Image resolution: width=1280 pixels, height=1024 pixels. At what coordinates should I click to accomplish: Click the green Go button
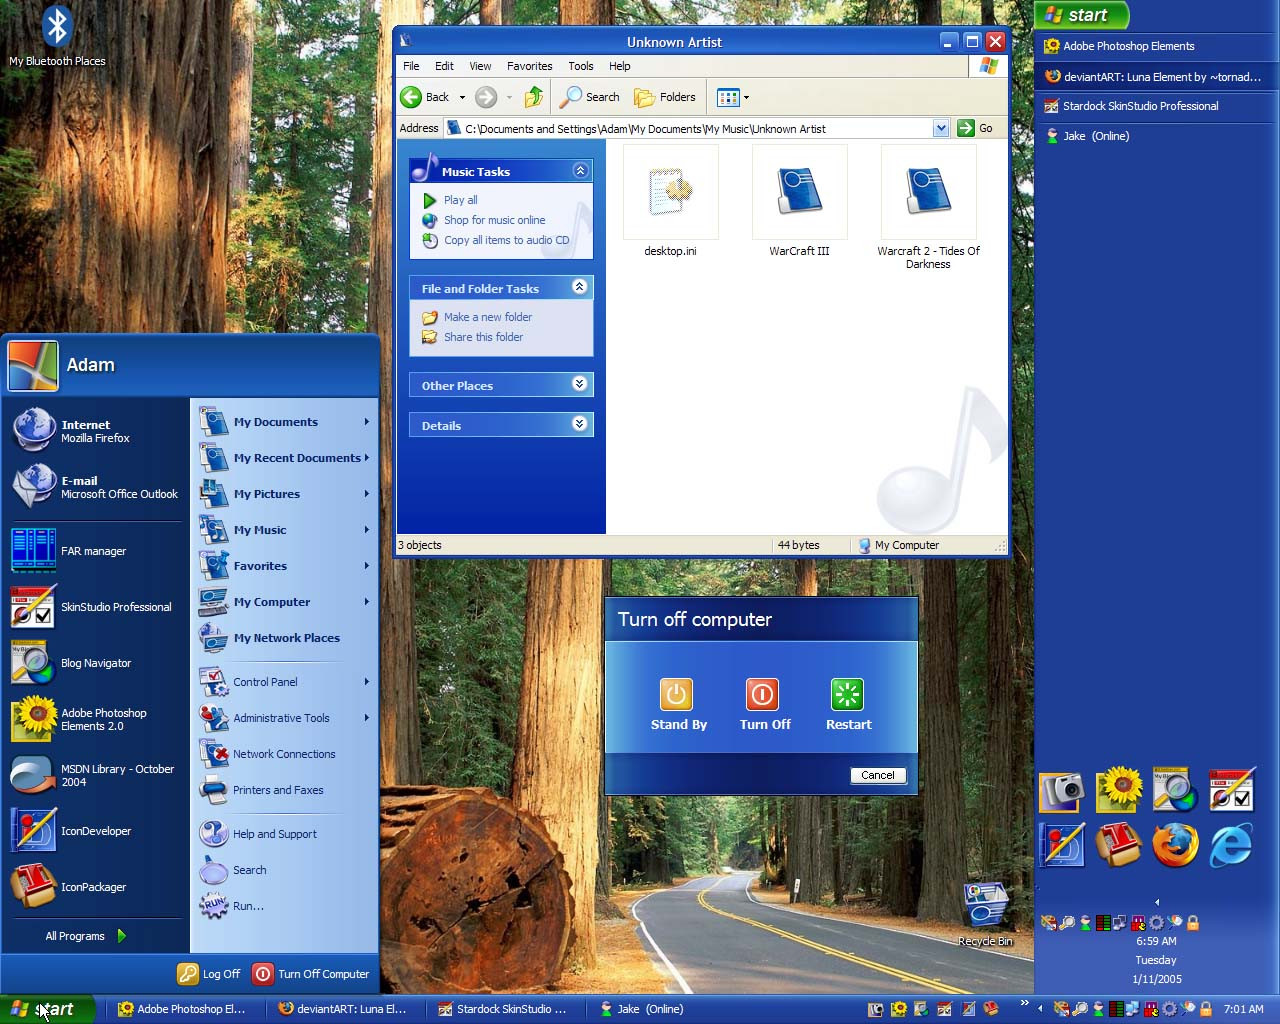point(976,128)
